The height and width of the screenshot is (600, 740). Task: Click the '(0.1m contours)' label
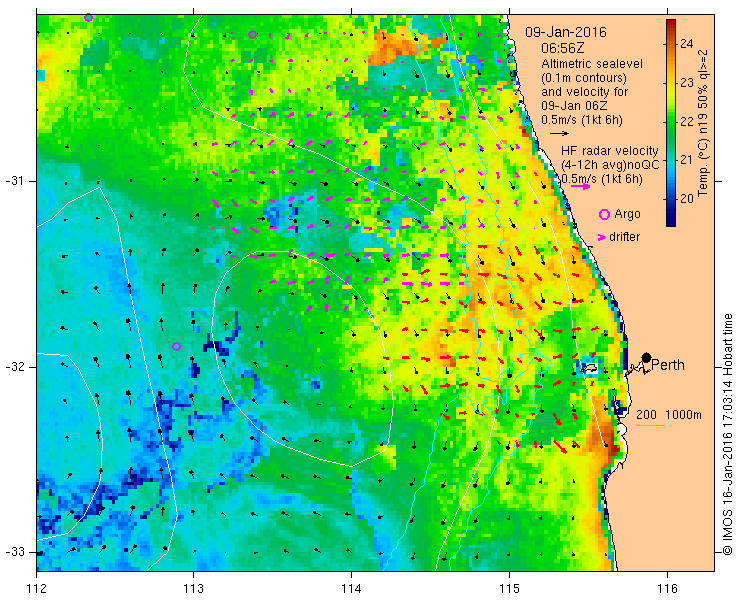tap(584, 77)
